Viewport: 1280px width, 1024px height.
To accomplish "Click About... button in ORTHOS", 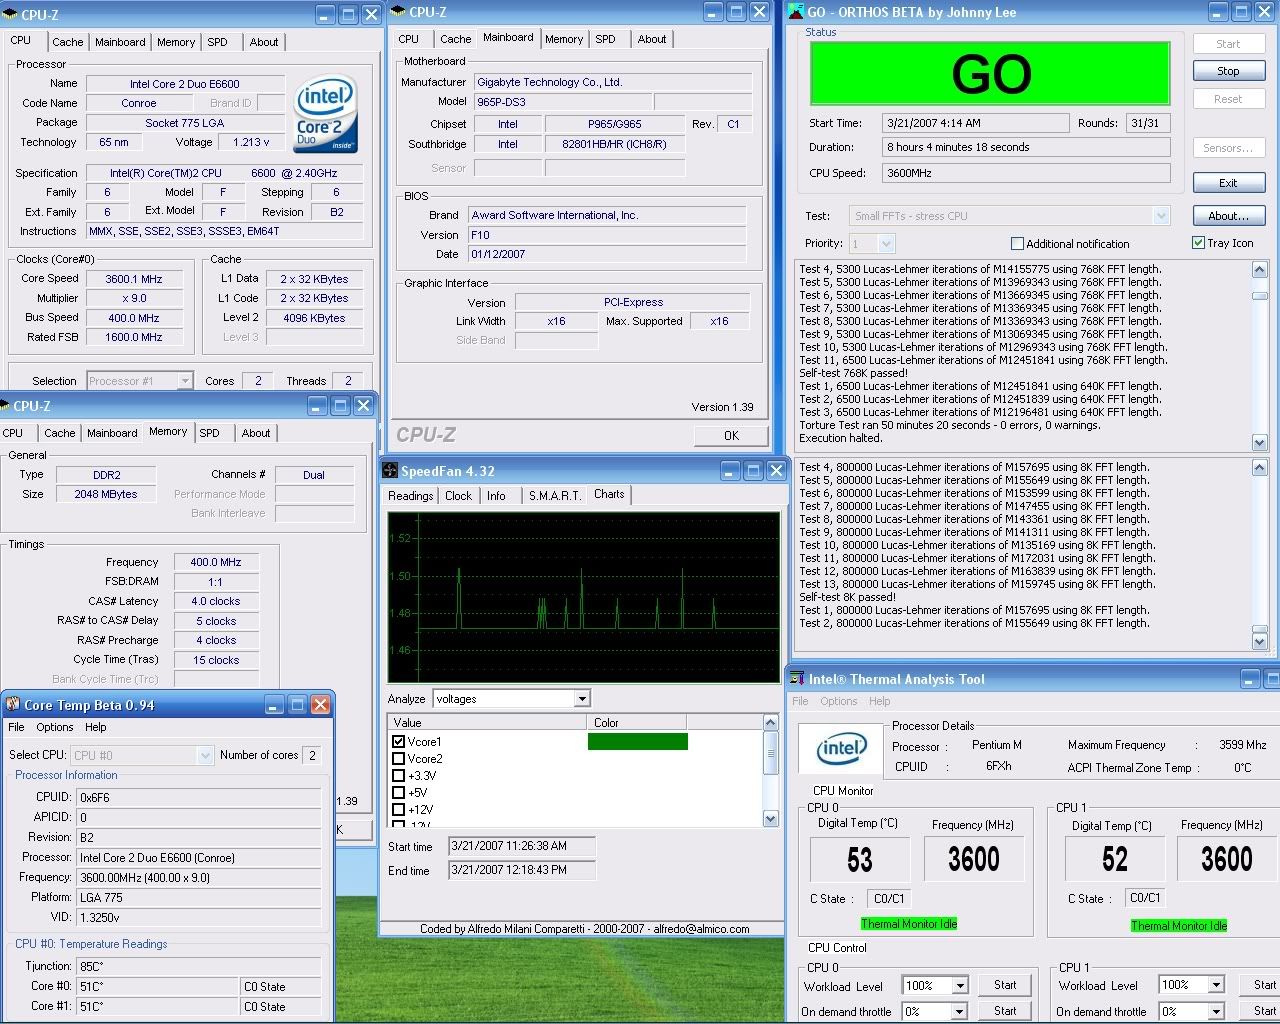I will [1228, 215].
